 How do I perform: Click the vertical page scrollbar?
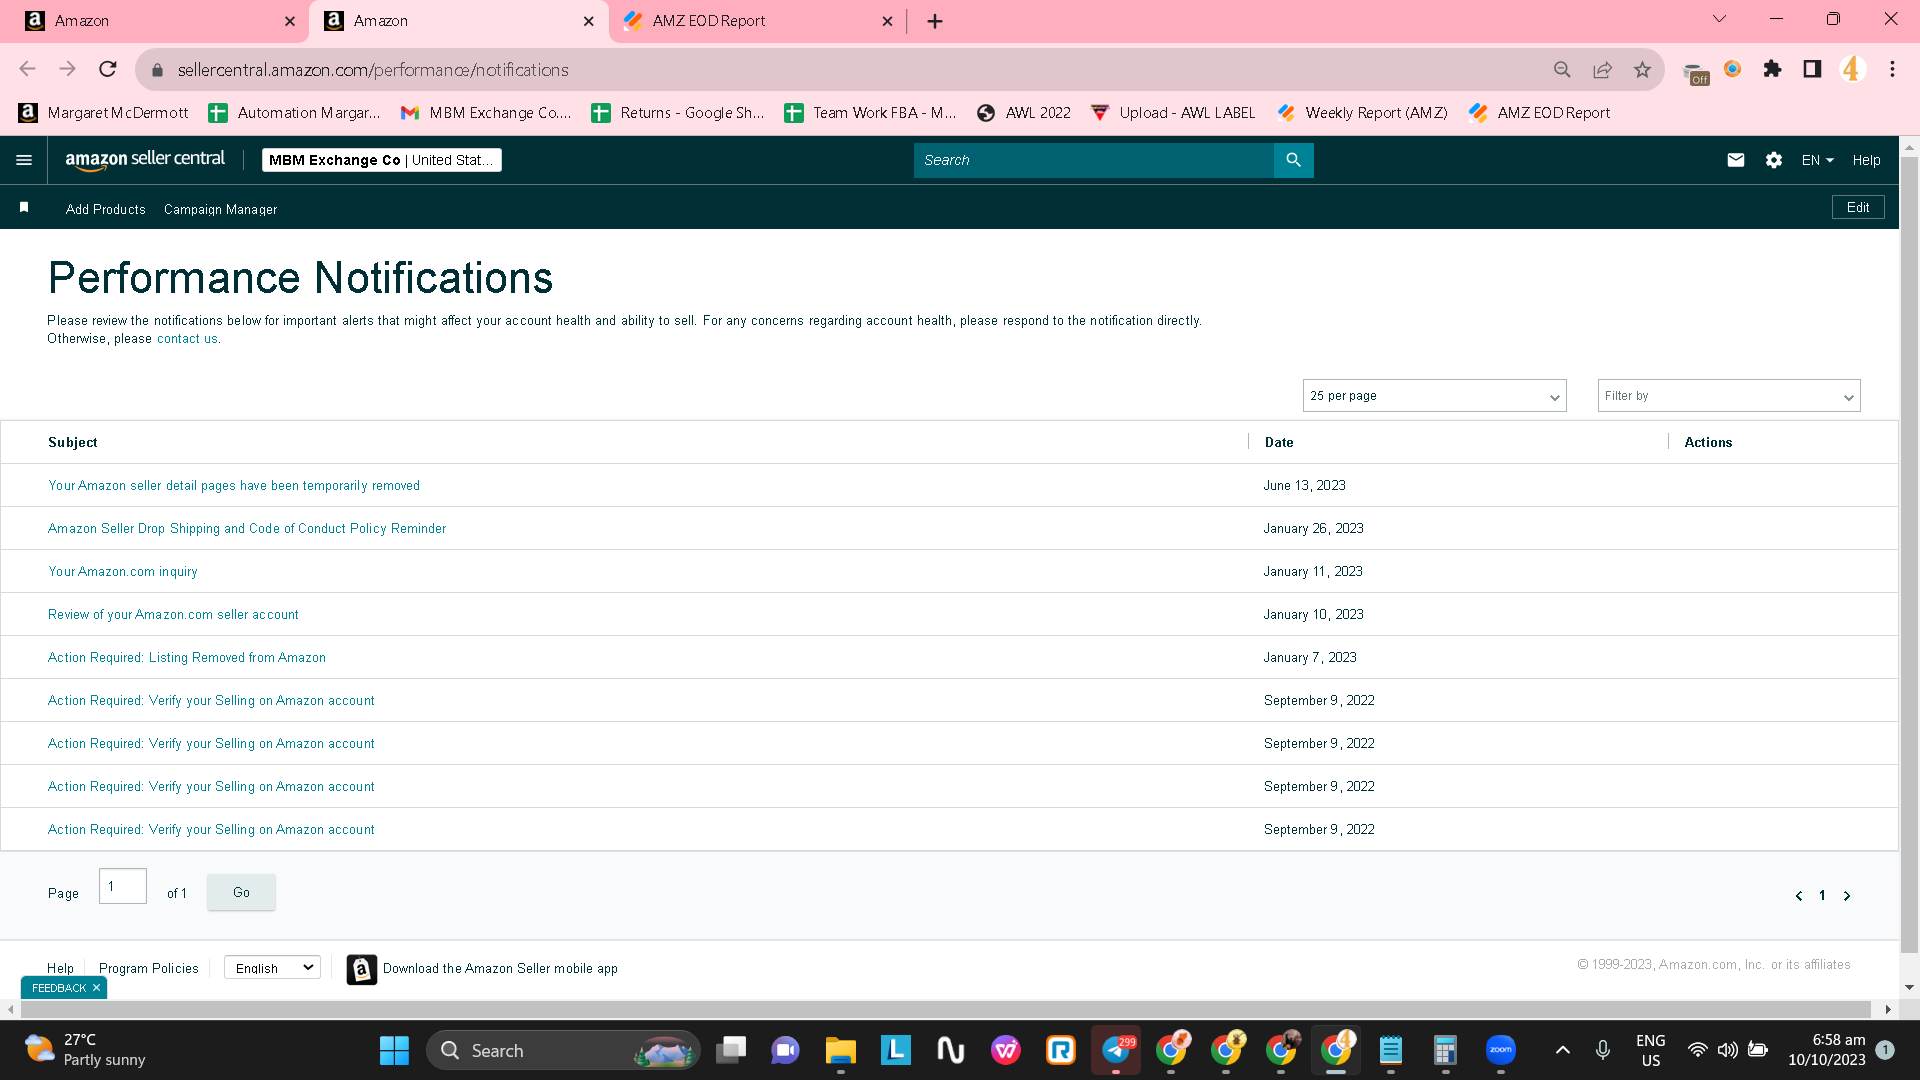[x=1909, y=555]
